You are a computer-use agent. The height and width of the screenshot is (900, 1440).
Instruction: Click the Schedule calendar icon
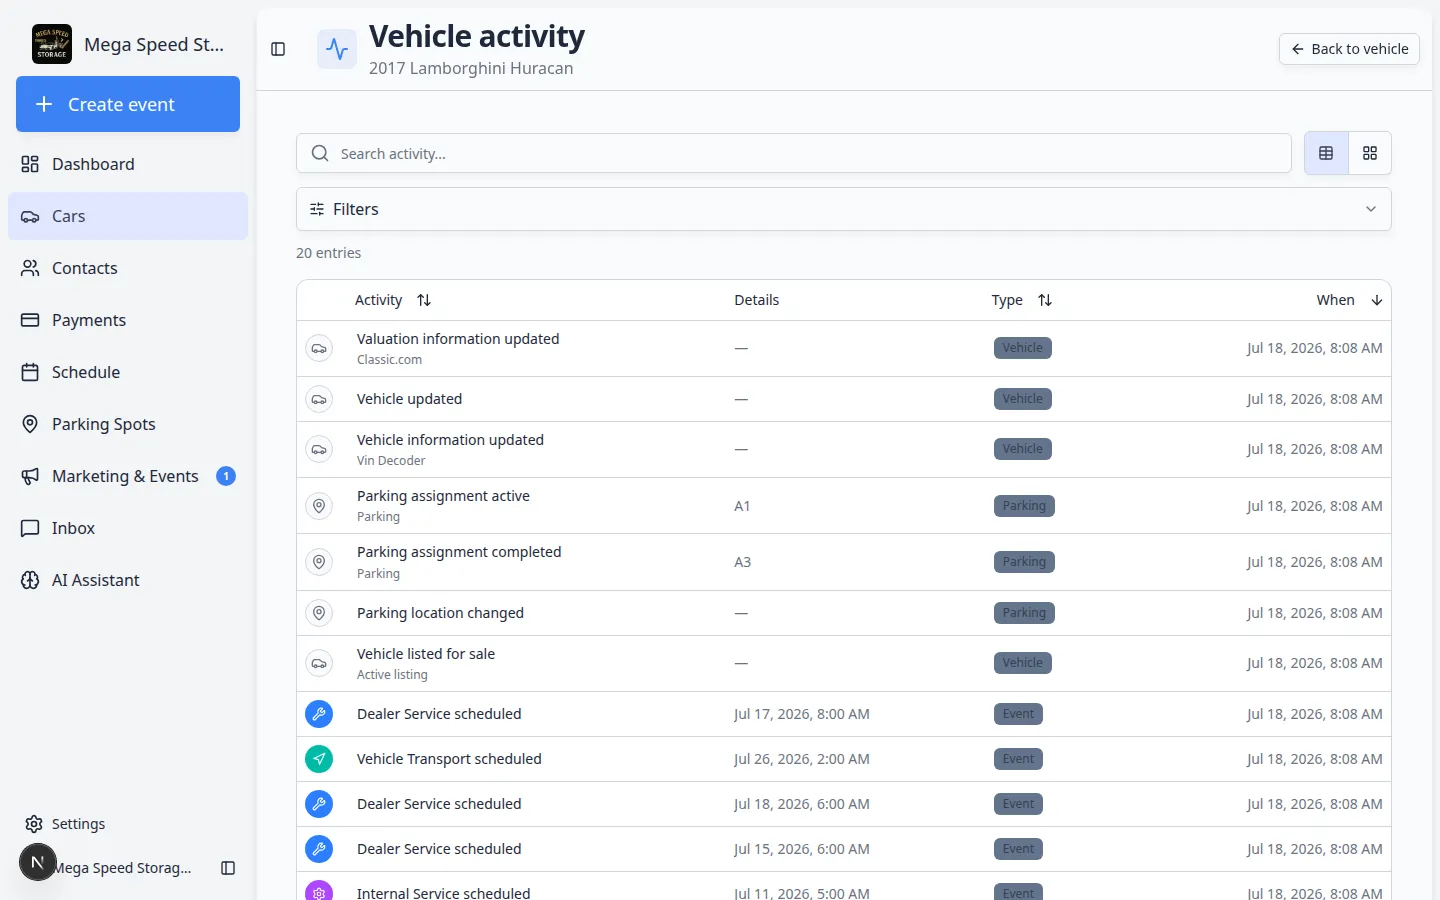click(30, 372)
